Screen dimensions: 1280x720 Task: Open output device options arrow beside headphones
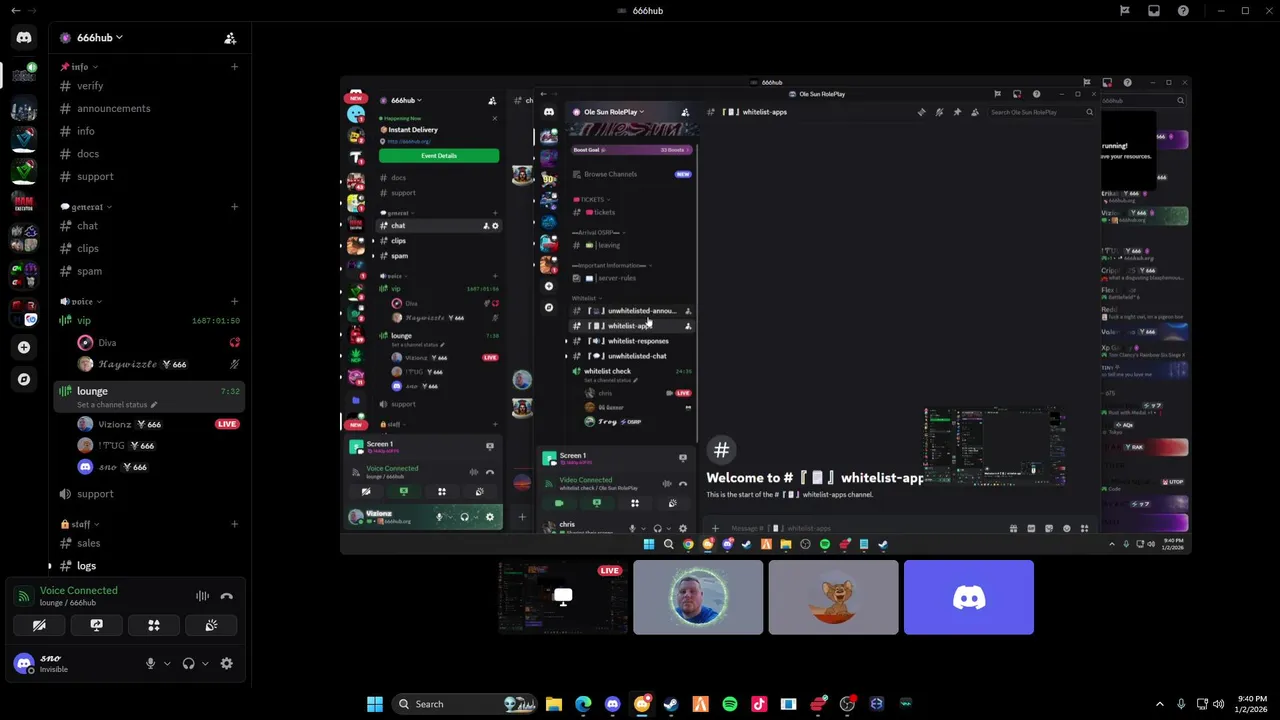[x=205, y=663]
